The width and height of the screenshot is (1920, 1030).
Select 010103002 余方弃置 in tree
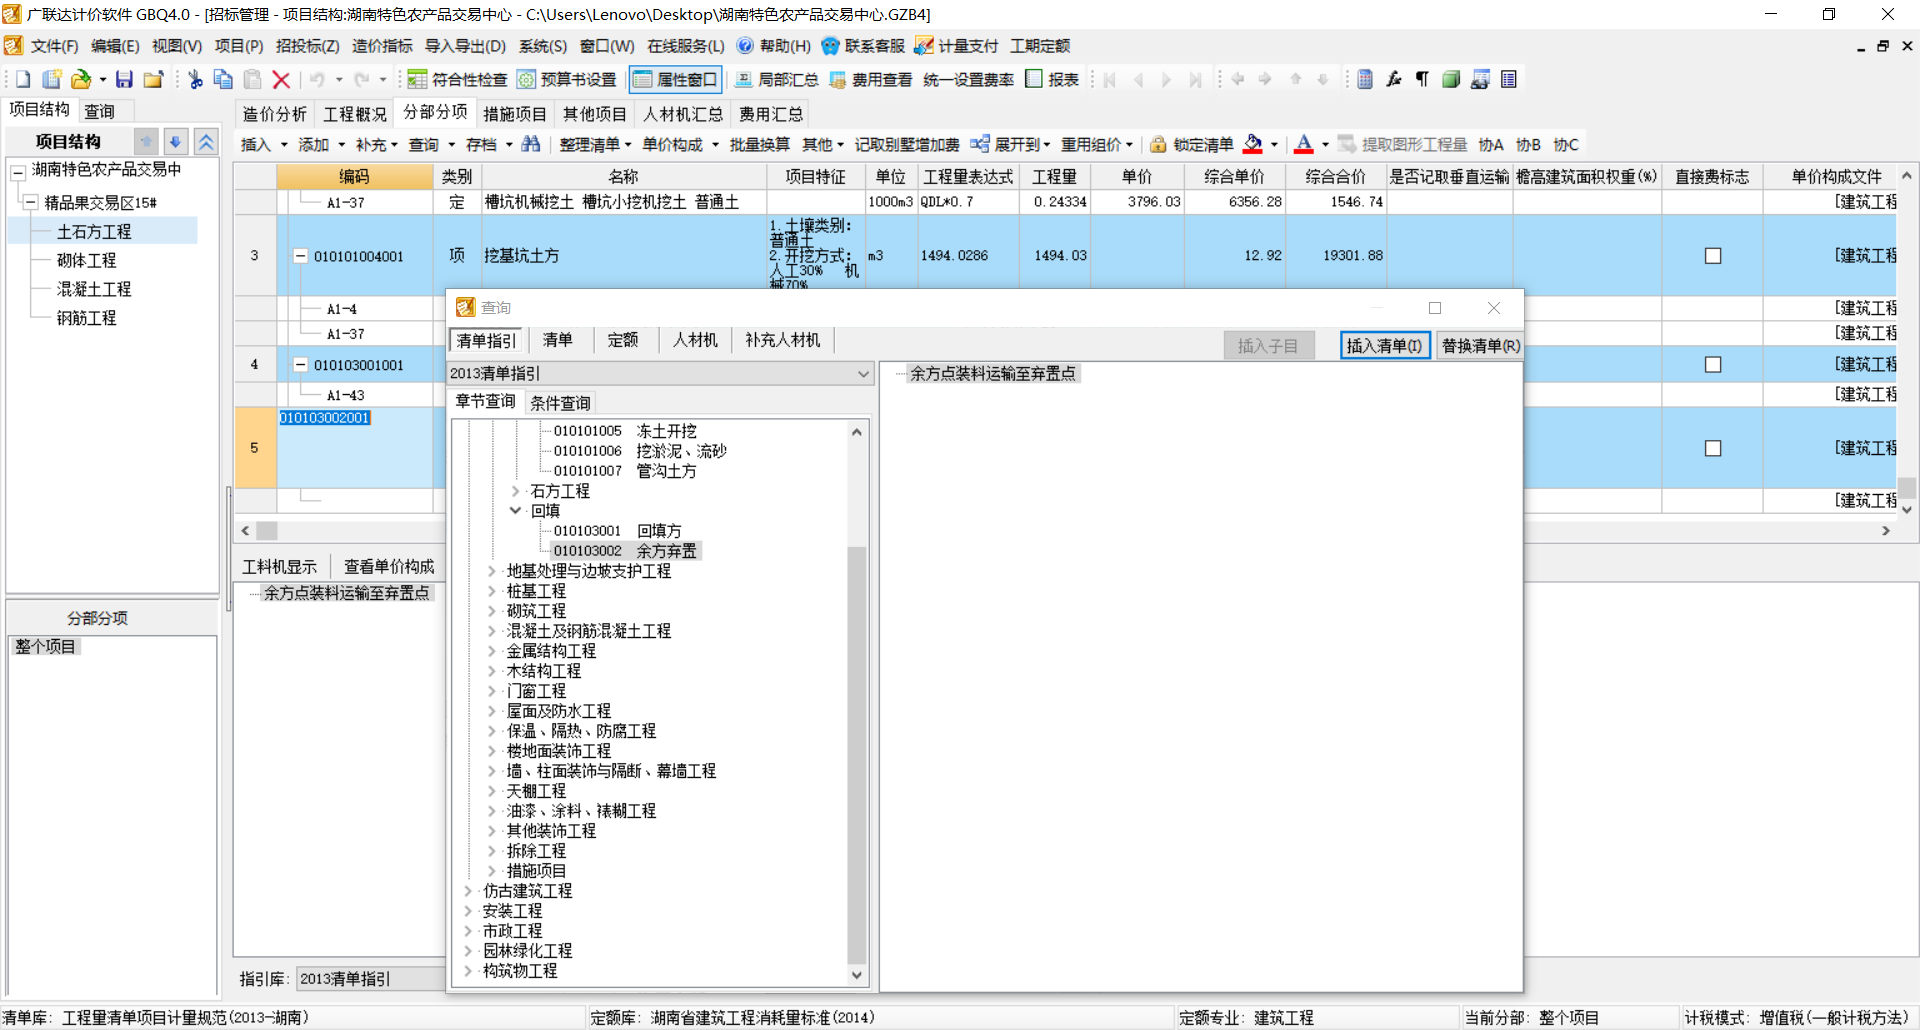625,551
